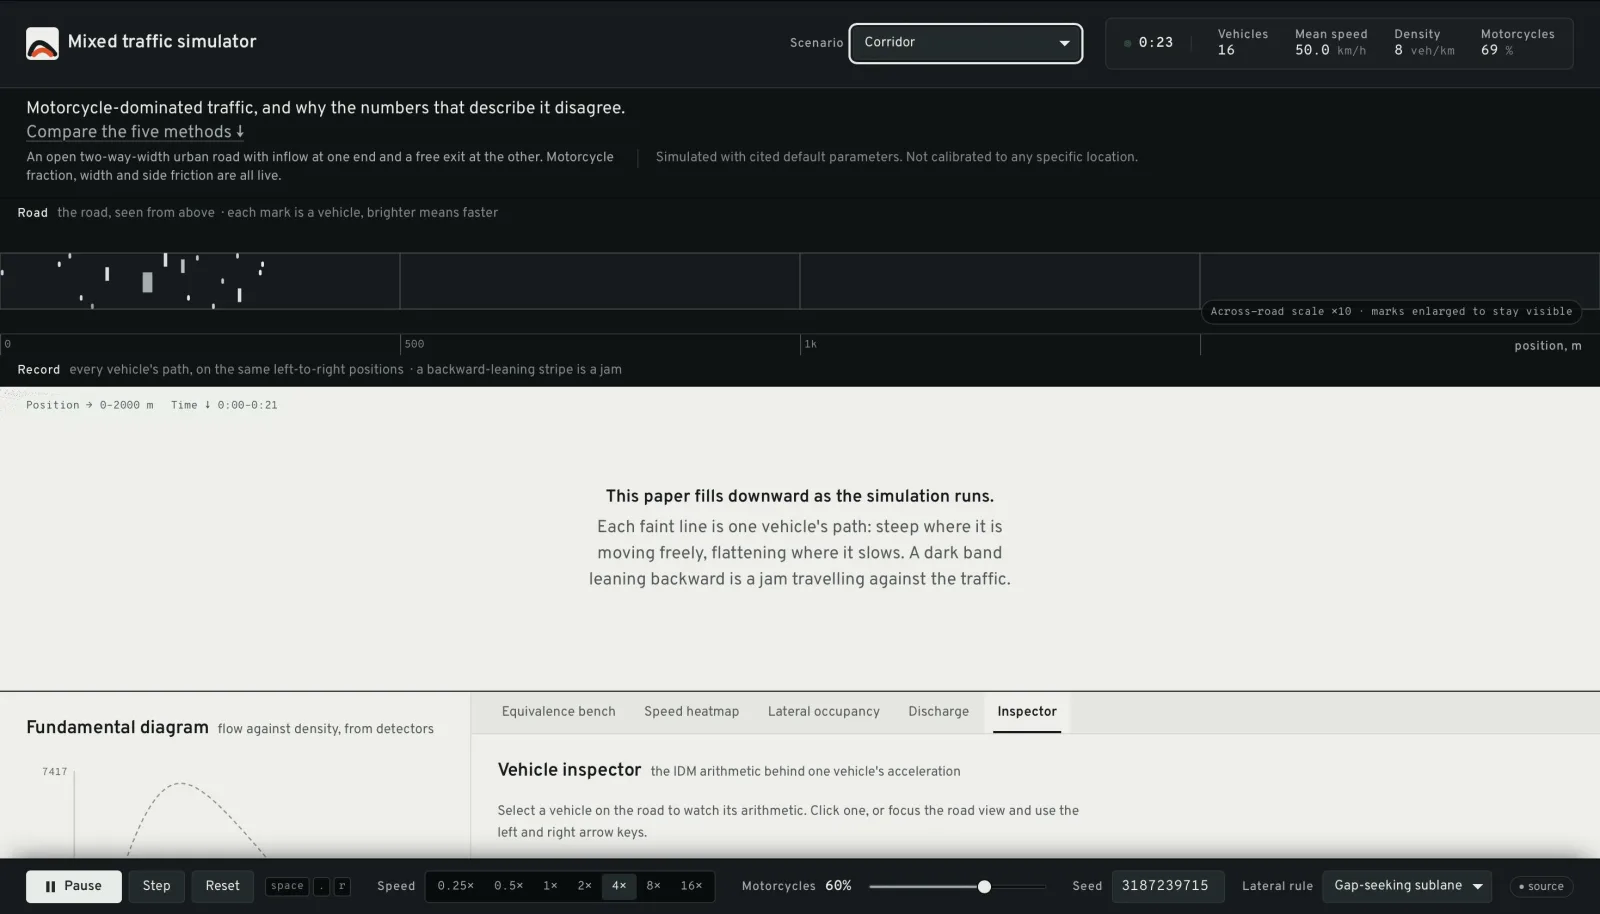The height and width of the screenshot is (914, 1600).
Task: Open the Scenario Corridor dropdown
Action: tap(966, 43)
